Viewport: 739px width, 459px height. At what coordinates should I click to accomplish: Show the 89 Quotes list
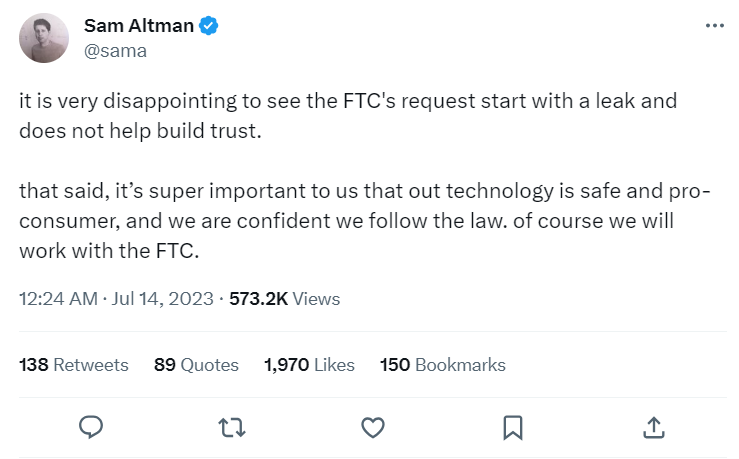pos(196,365)
